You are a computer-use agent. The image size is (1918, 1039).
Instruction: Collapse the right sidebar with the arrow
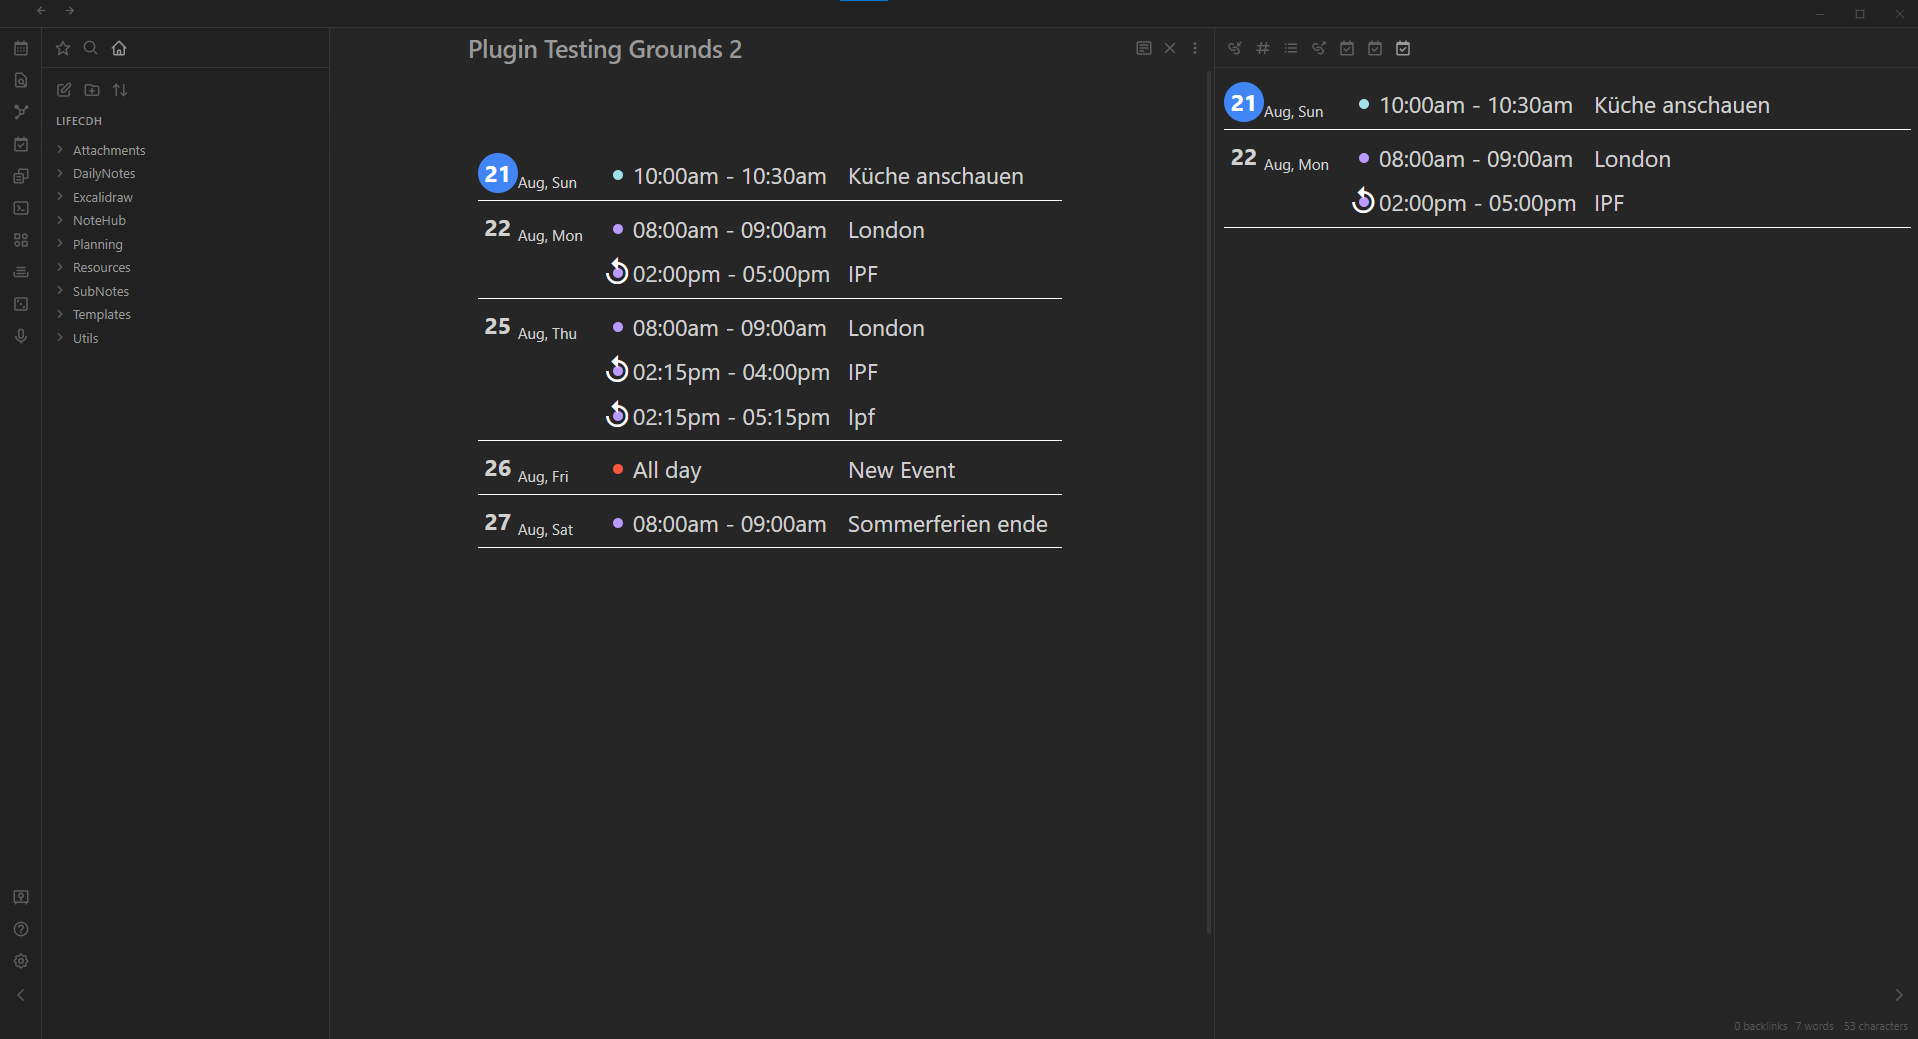[1899, 995]
